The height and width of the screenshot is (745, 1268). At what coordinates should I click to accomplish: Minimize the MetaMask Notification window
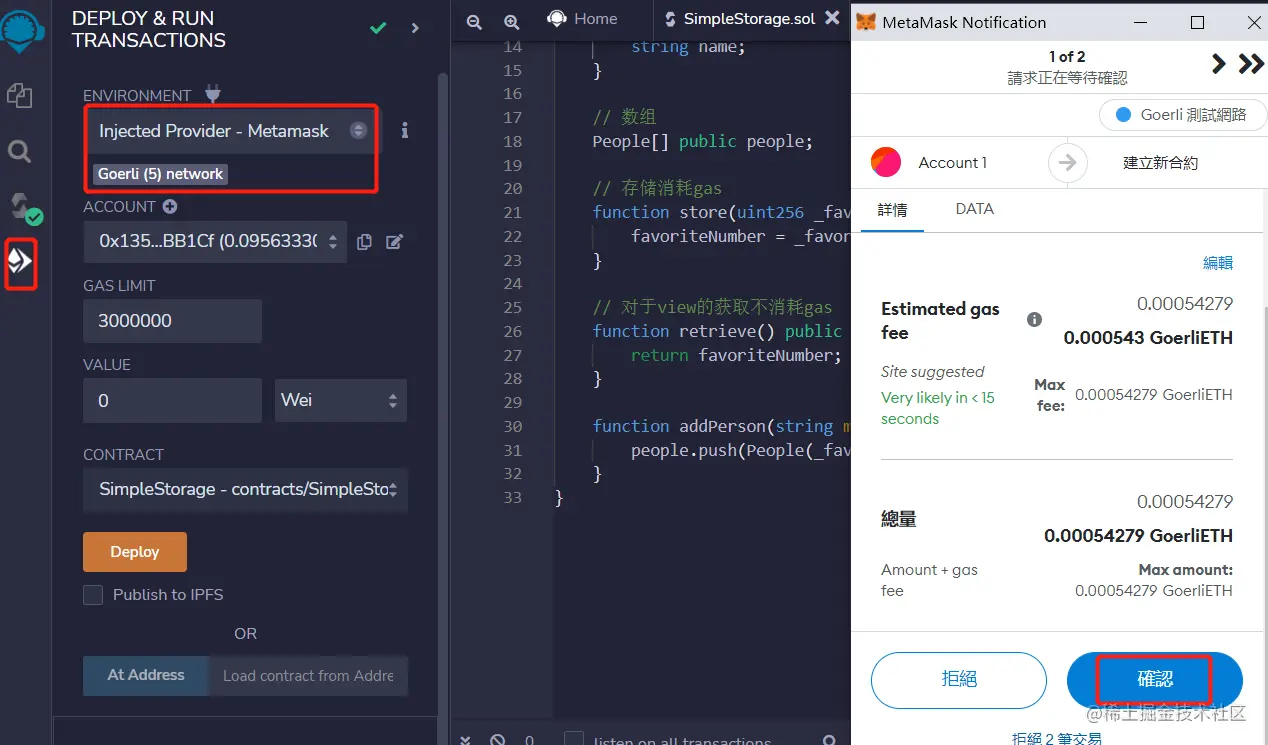(1140, 22)
